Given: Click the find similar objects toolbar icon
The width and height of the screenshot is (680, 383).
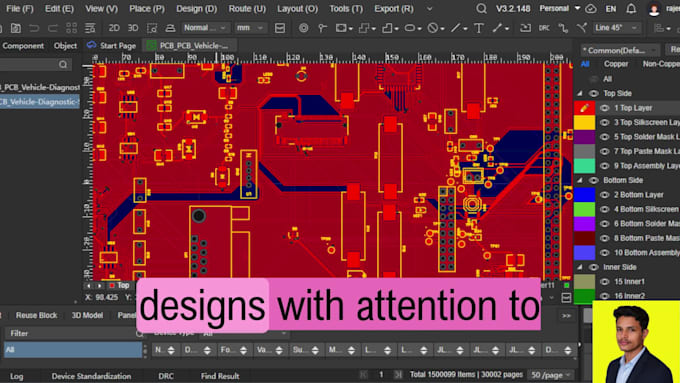Looking at the screenshot, I should pos(152,28).
